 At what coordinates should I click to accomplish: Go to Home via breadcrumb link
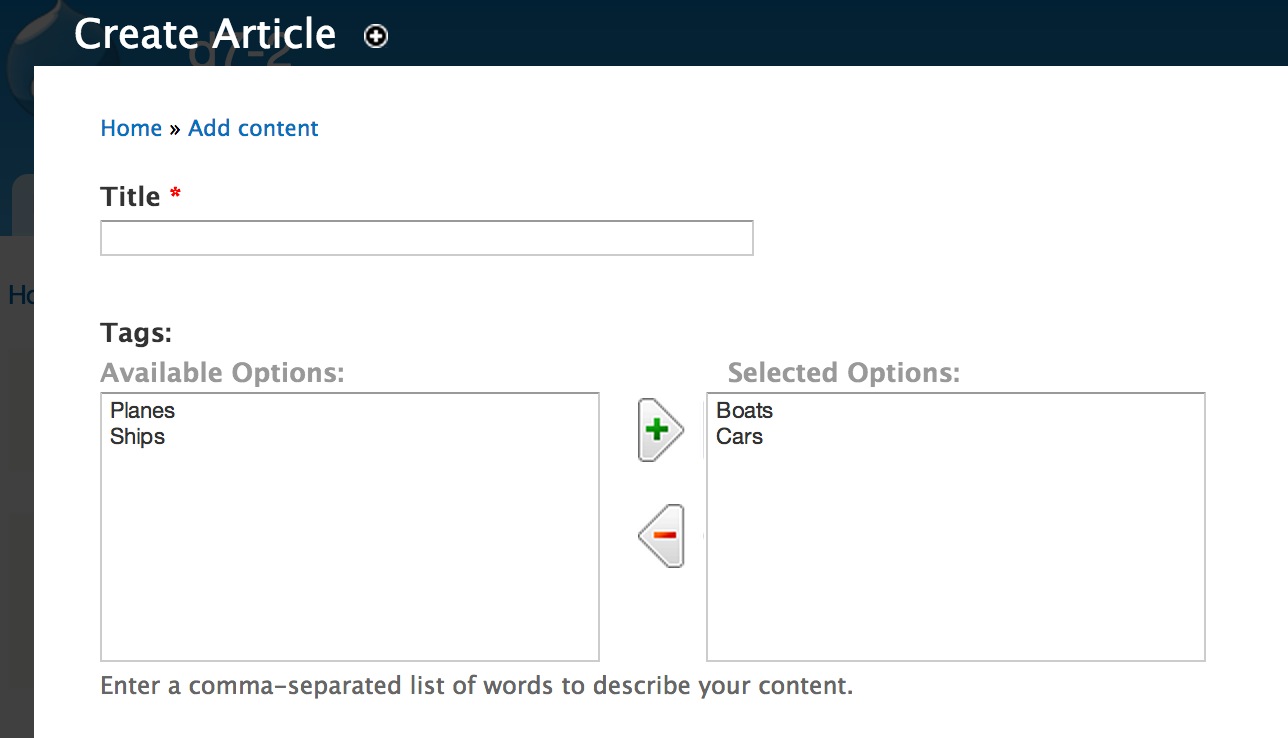[131, 128]
